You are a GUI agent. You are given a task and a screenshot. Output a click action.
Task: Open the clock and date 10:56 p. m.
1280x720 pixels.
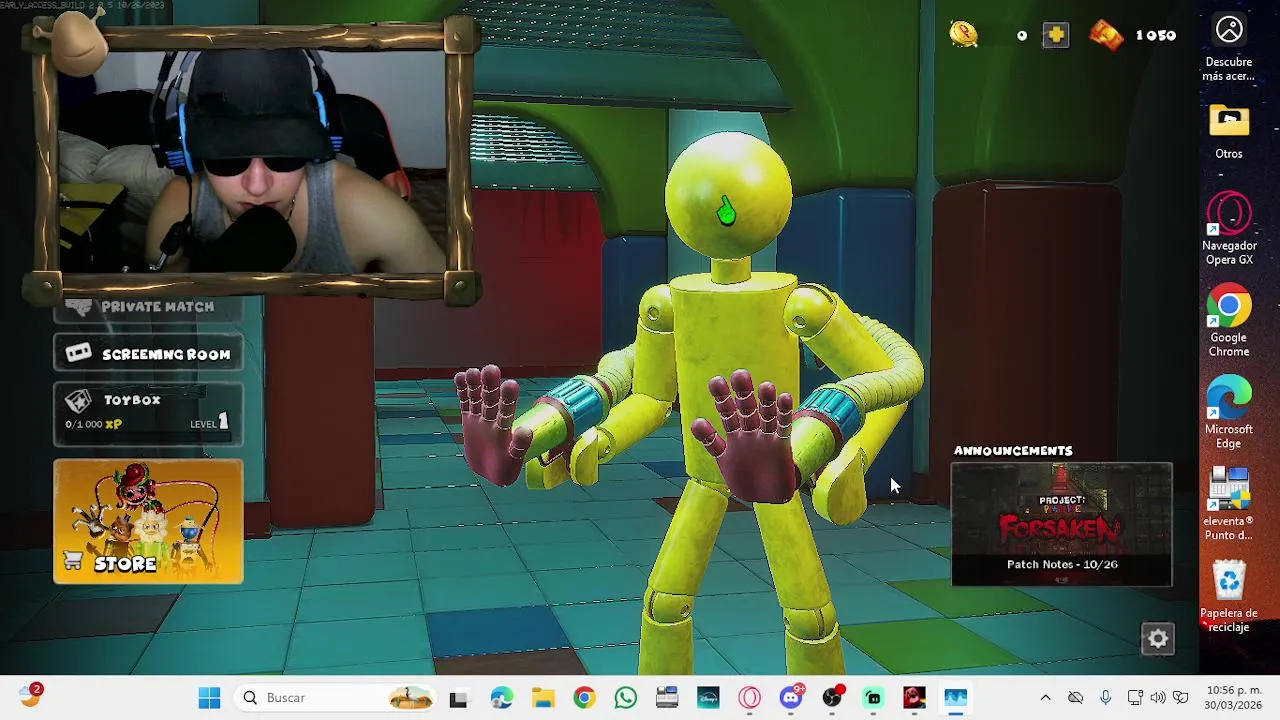1233,698
